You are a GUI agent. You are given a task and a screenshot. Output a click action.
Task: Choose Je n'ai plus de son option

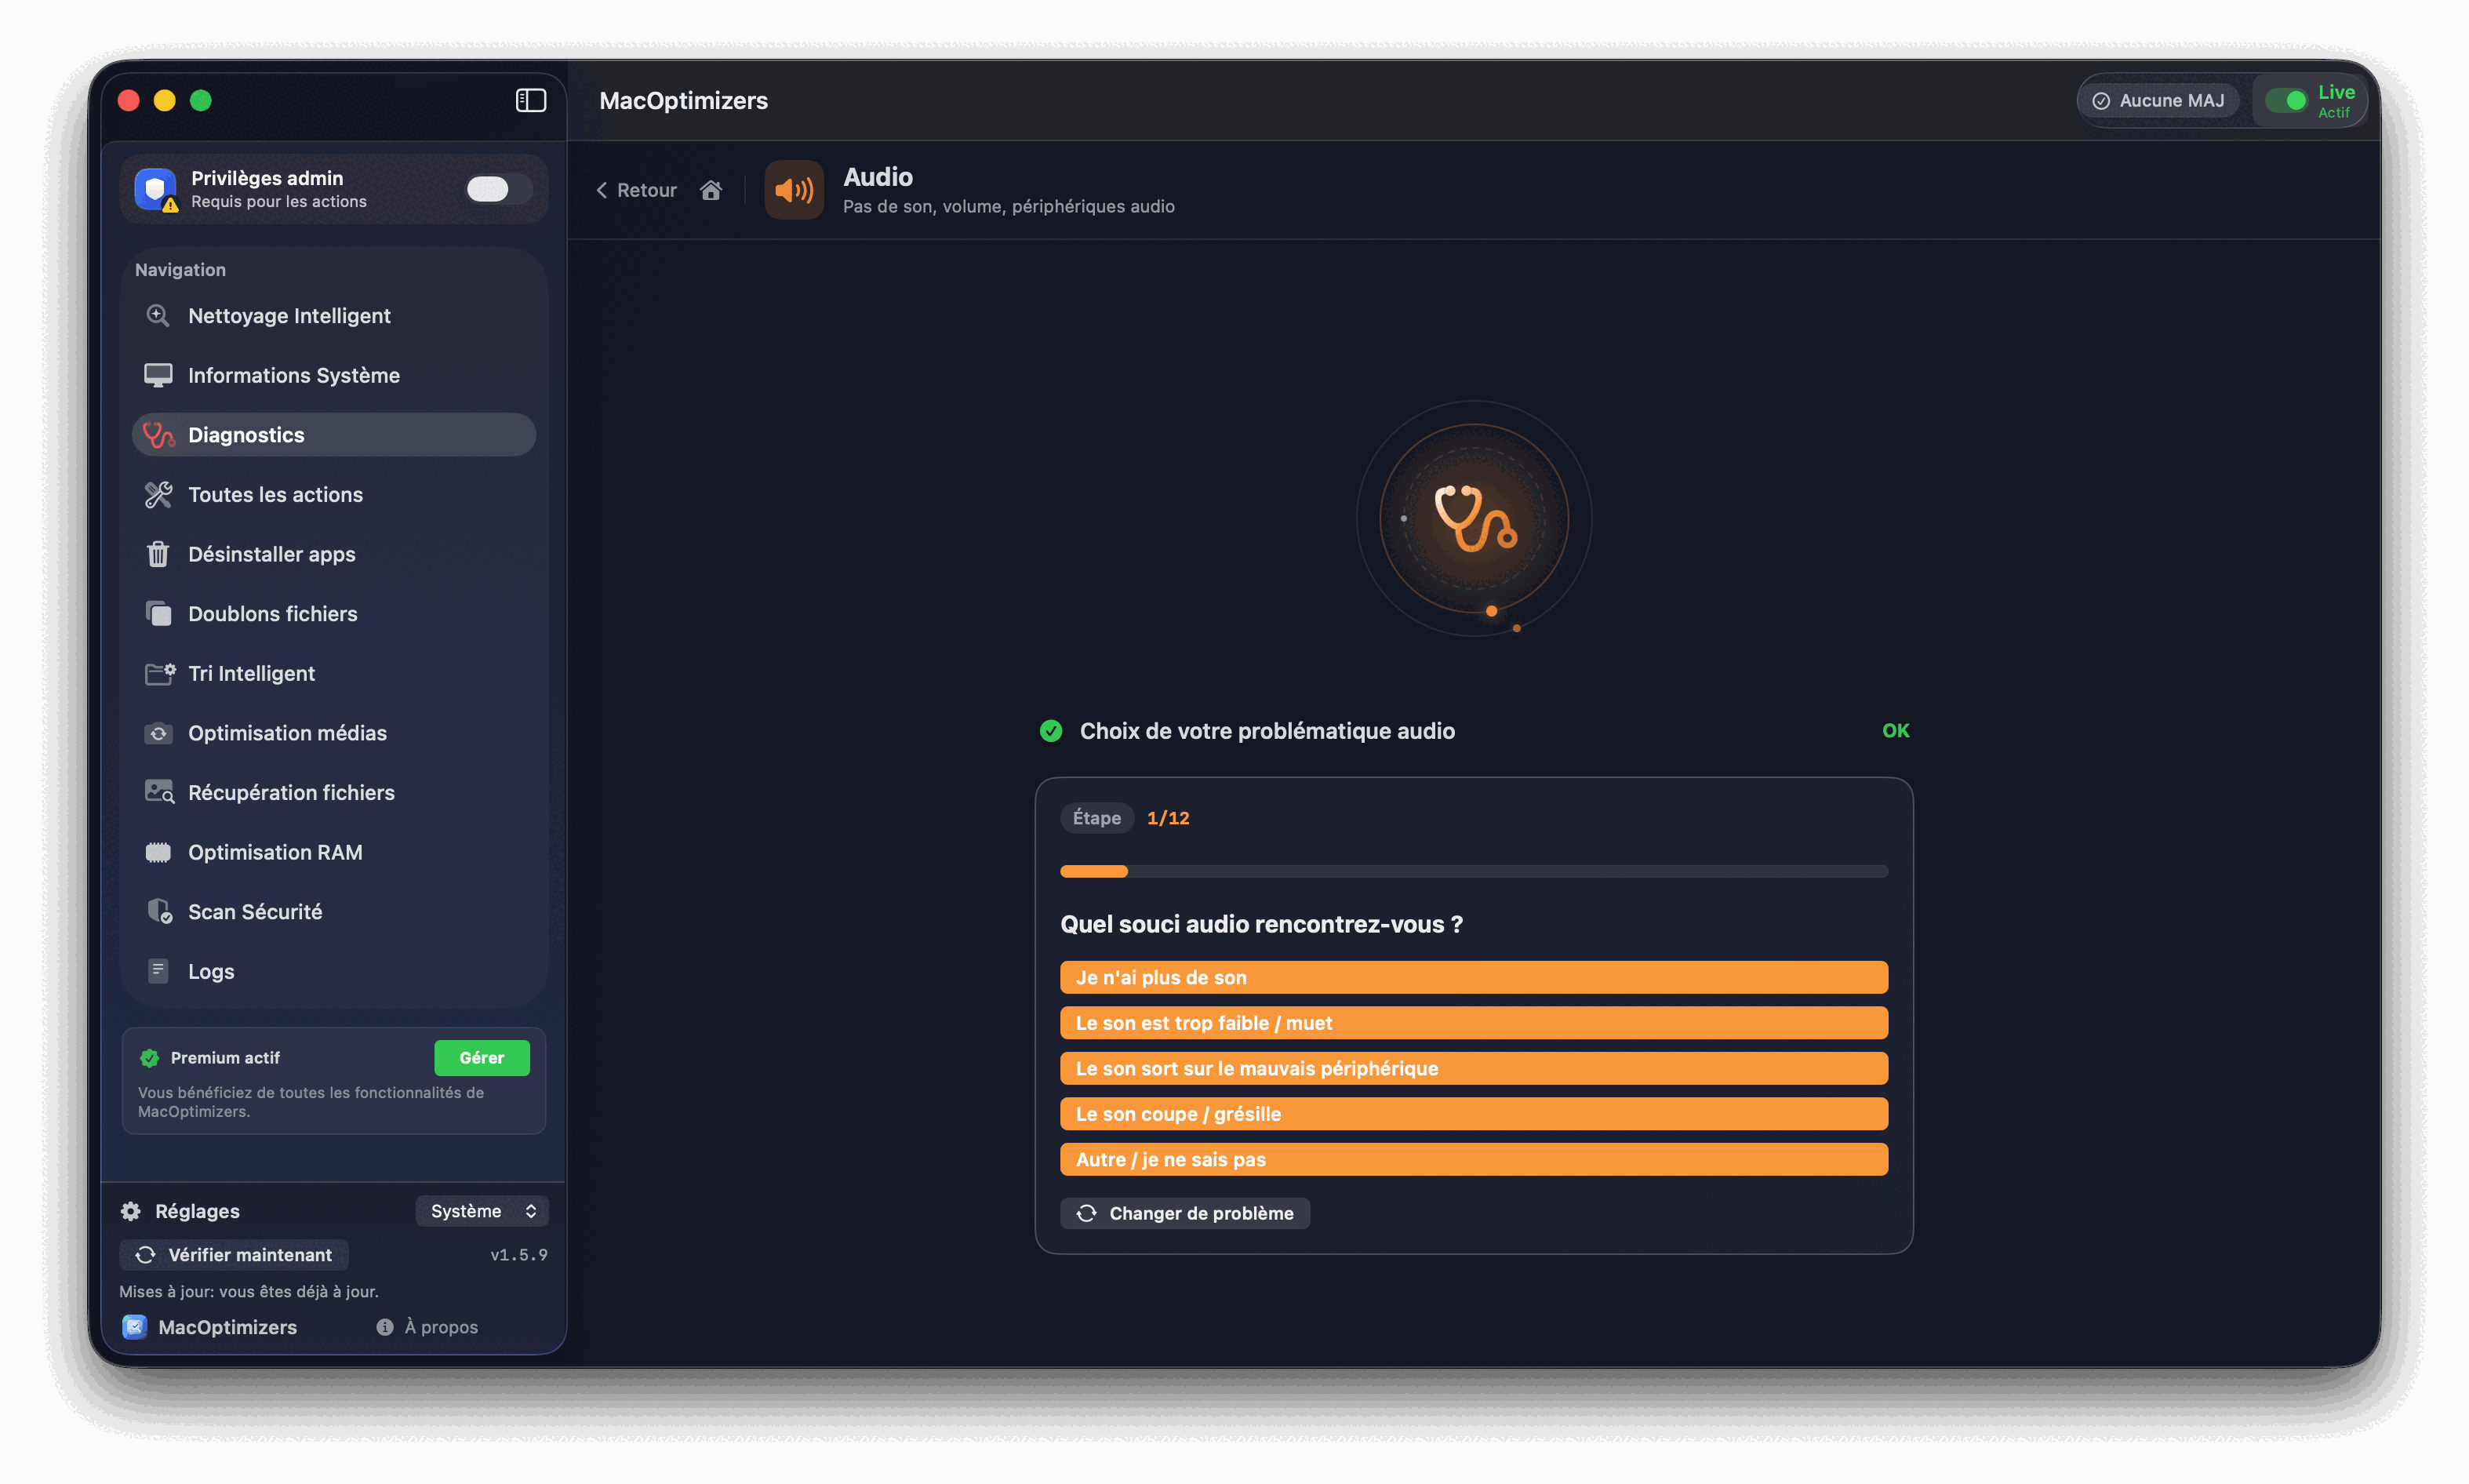pyautogui.click(x=1473, y=977)
